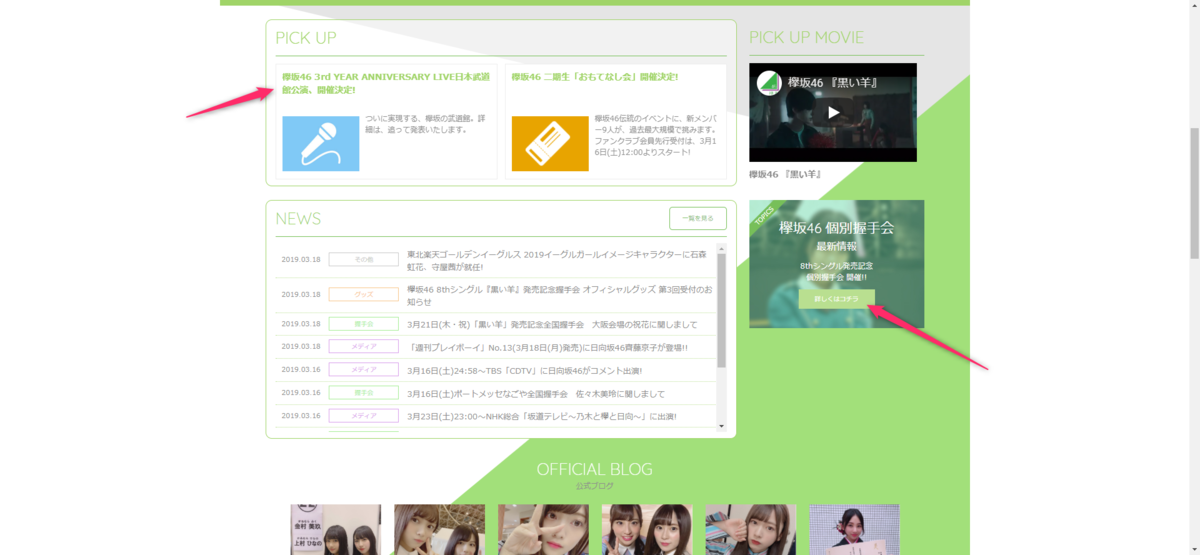This screenshot has height=555, width=1200.
Task: Open the 8thシングル オフィシャルグッズ第3回受付 news
Action: tap(559, 295)
